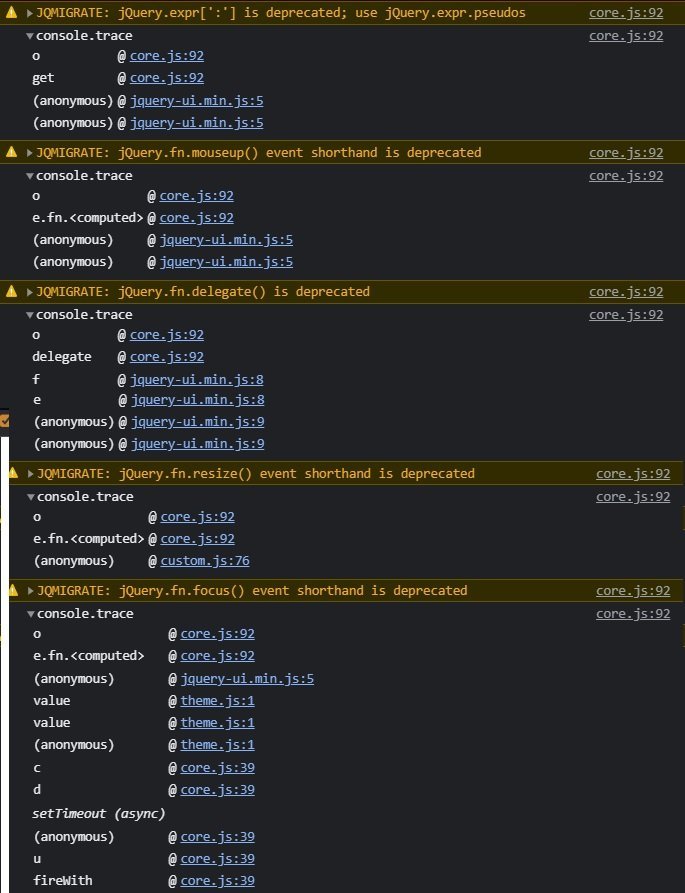Click warning icon beside focus() deprecation message
This screenshot has height=893, width=685.
(x=14, y=591)
